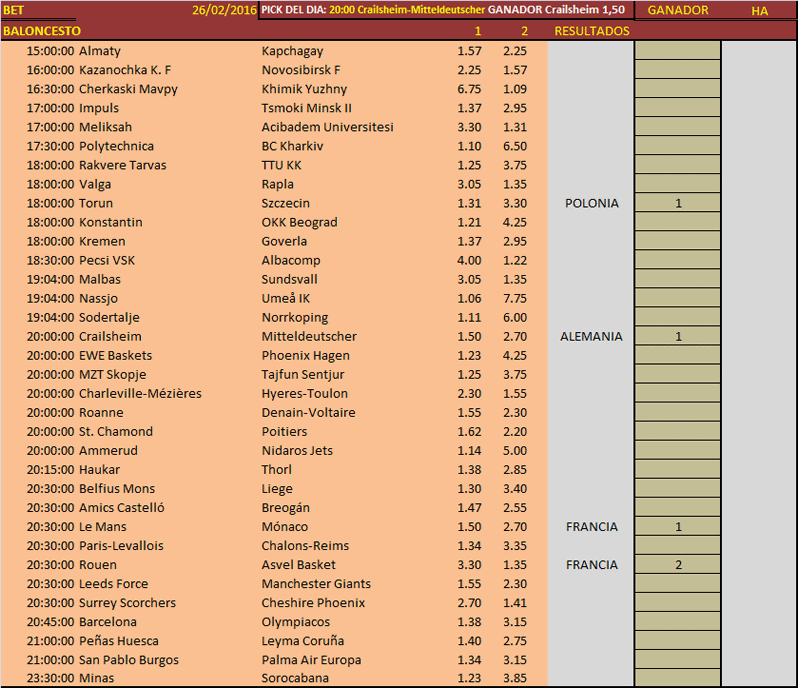798x688 pixels.
Task: Click Cheshire Phoenix cell
Action: click(313, 603)
